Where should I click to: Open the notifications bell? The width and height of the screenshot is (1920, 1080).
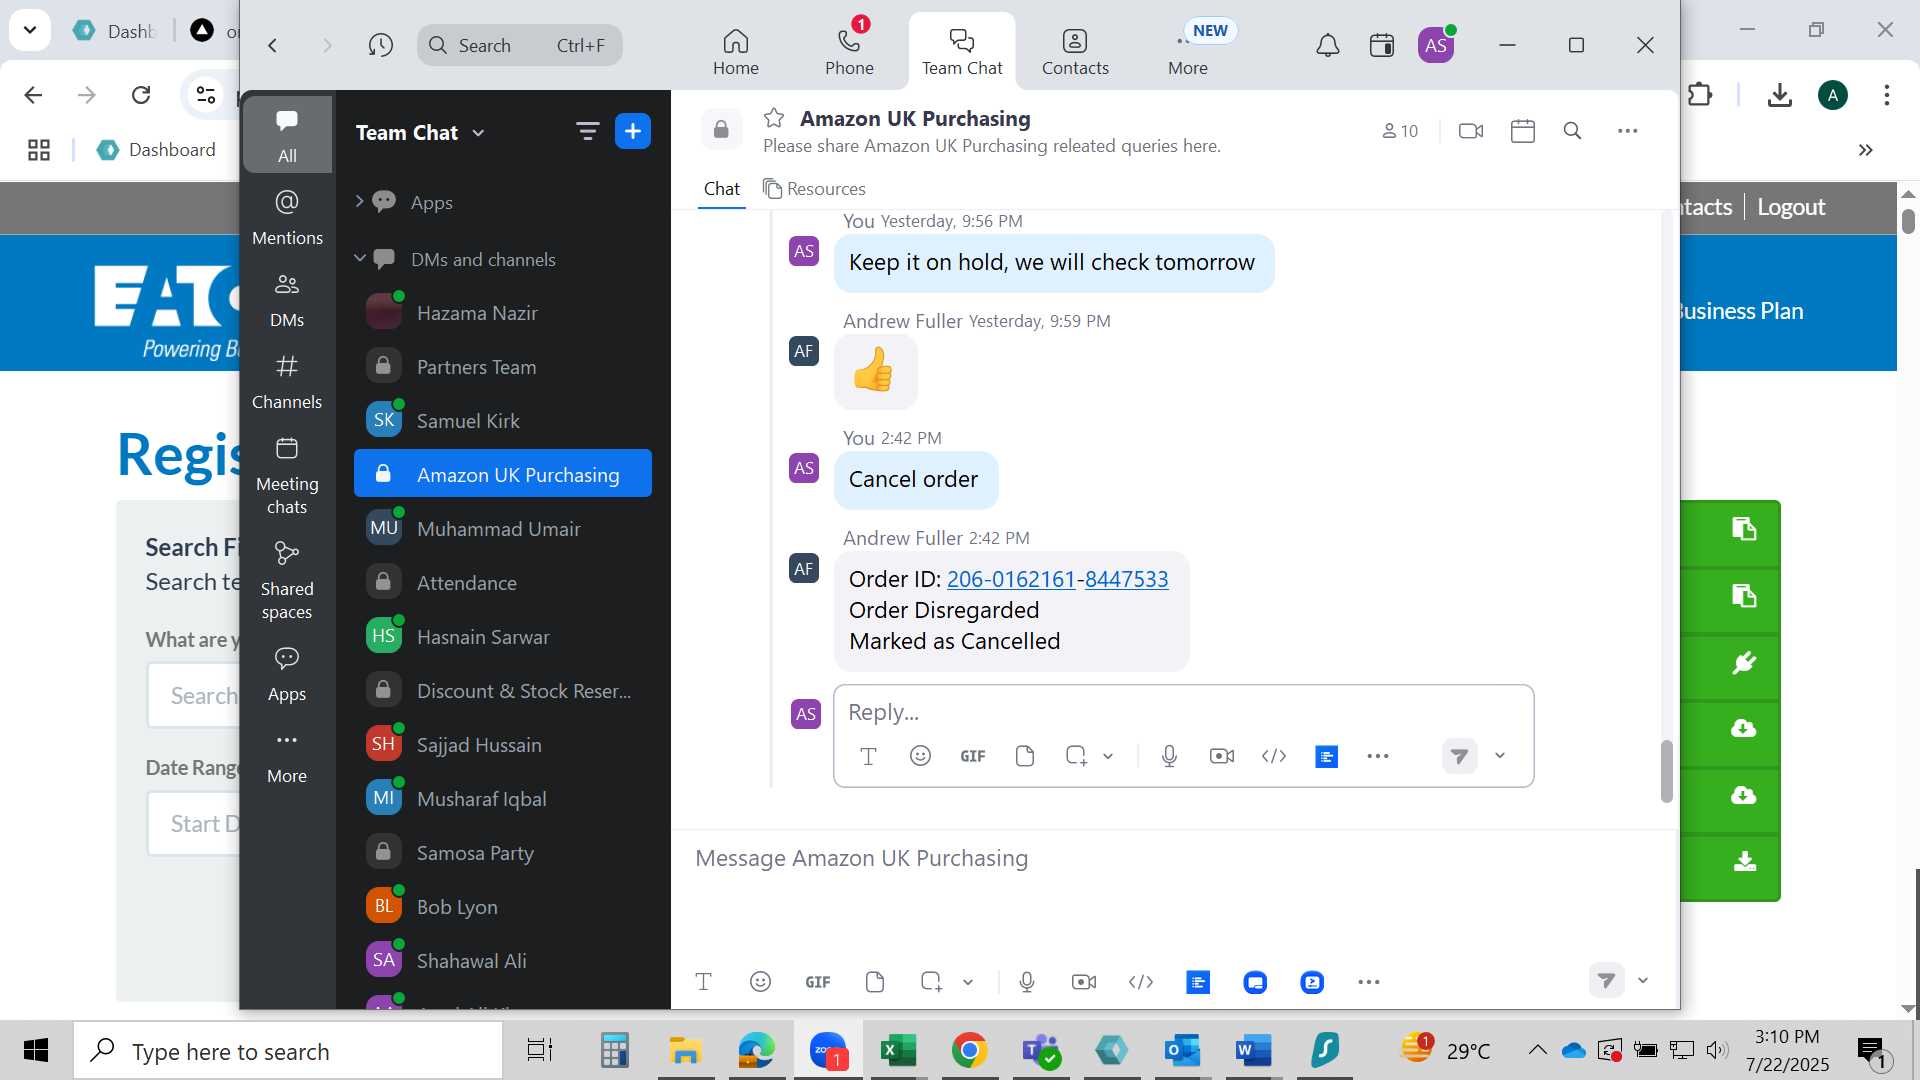coord(1327,45)
